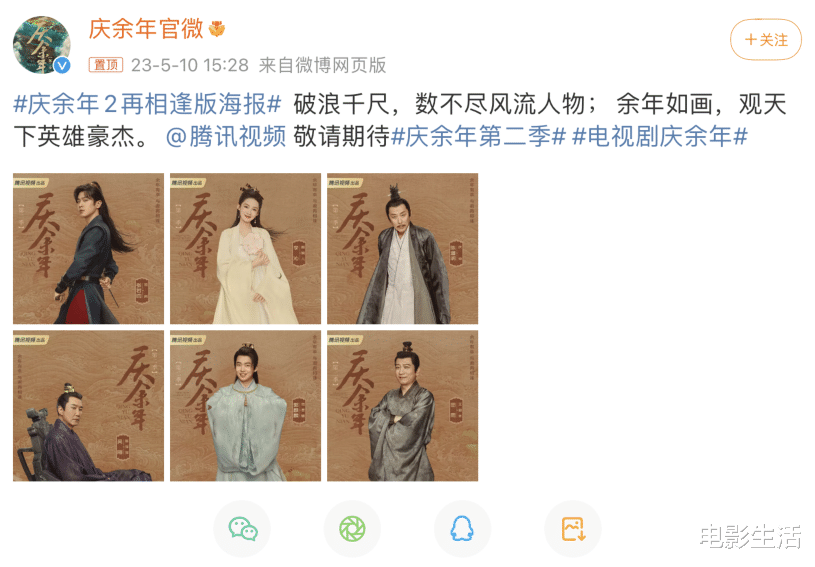
Task: Open poster of woman in cream dress
Action: 245,248
